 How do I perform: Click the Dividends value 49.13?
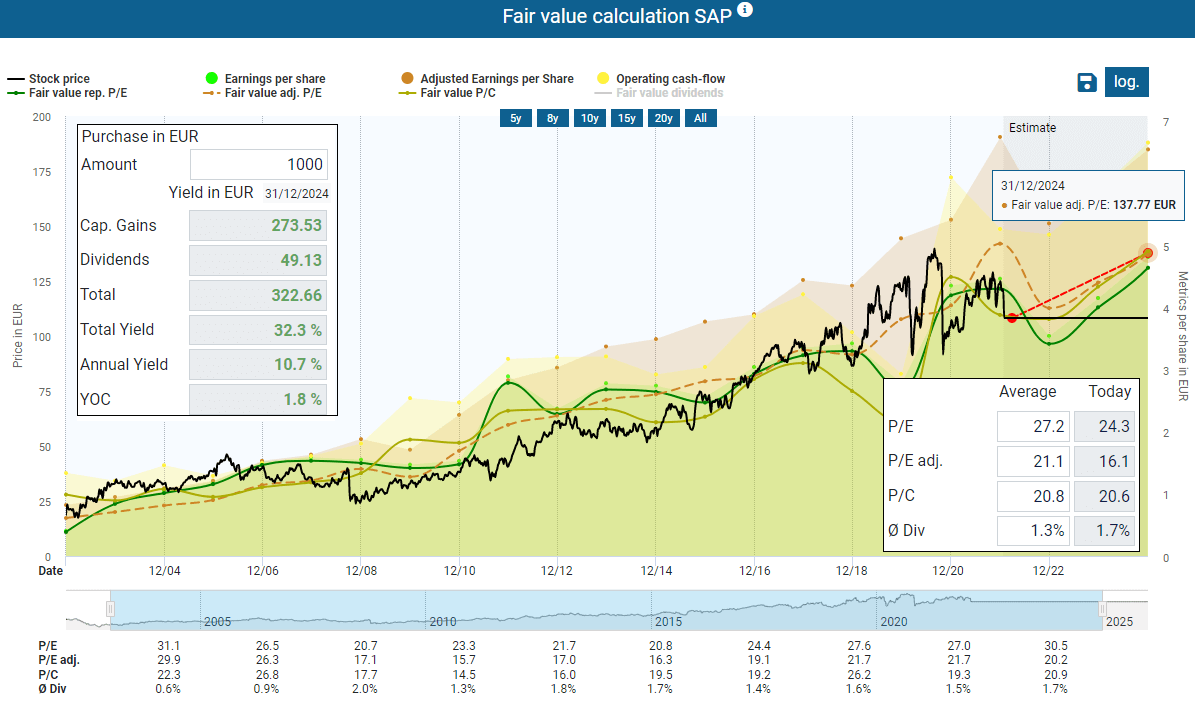pos(258,260)
